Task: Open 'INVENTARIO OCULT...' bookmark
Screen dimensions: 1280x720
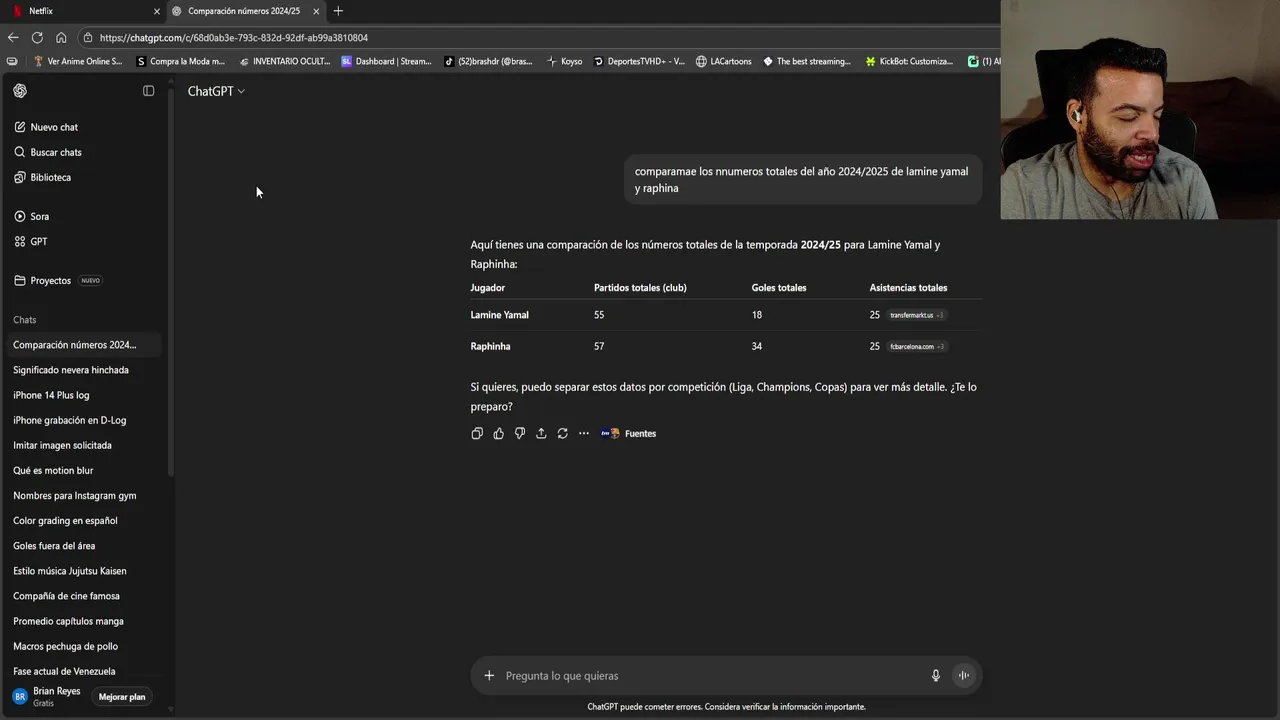Action: click(285, 61)
